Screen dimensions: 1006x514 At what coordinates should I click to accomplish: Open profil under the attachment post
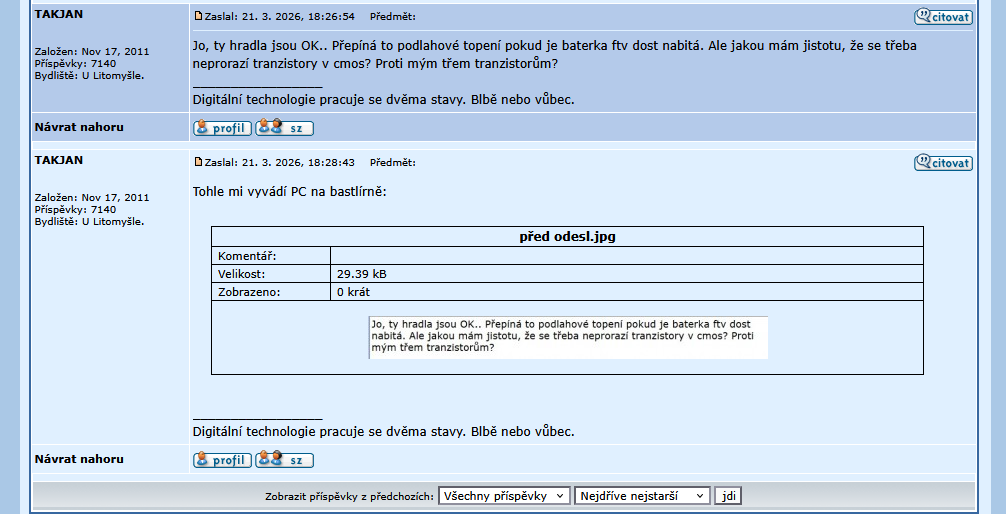[222, 460]
